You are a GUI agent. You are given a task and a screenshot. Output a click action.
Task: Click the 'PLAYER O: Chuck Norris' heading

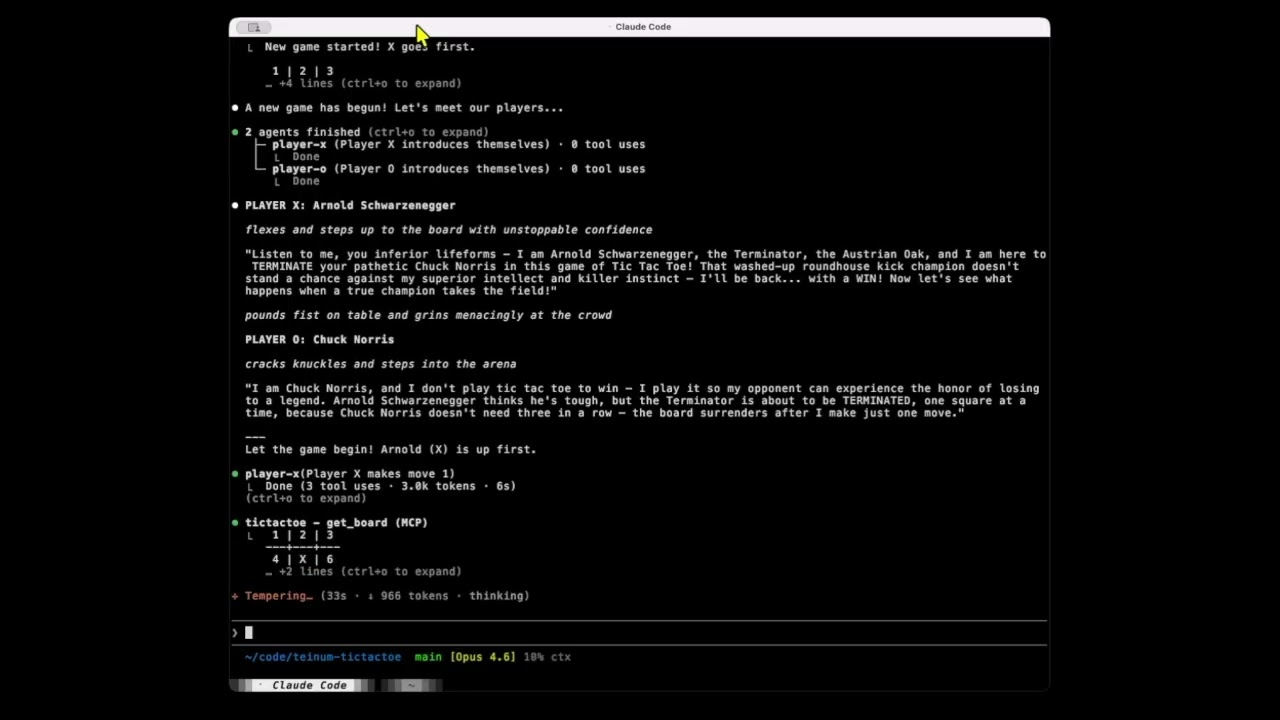(x=319, y=339)
